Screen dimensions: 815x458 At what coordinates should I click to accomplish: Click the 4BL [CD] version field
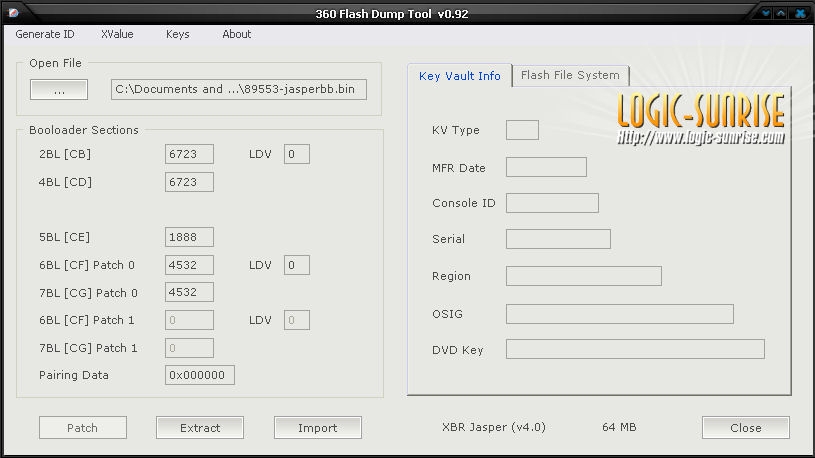coord(189,182)
